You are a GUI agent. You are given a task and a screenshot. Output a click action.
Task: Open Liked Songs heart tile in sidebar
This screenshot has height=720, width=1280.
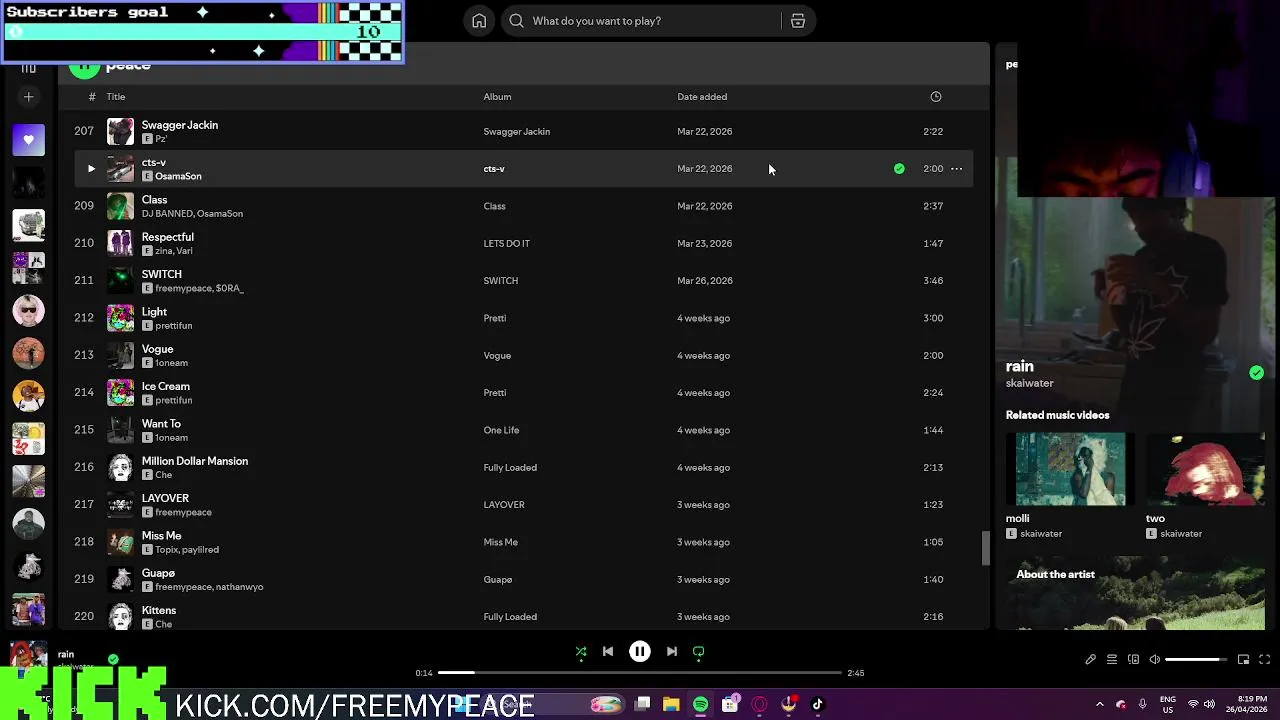[x=29, y=140]
